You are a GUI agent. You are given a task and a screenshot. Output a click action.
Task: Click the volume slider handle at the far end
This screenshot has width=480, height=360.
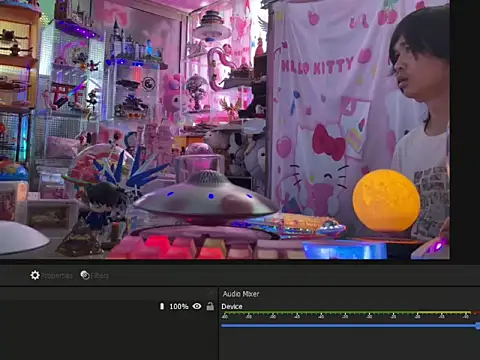tap(478, 326)
